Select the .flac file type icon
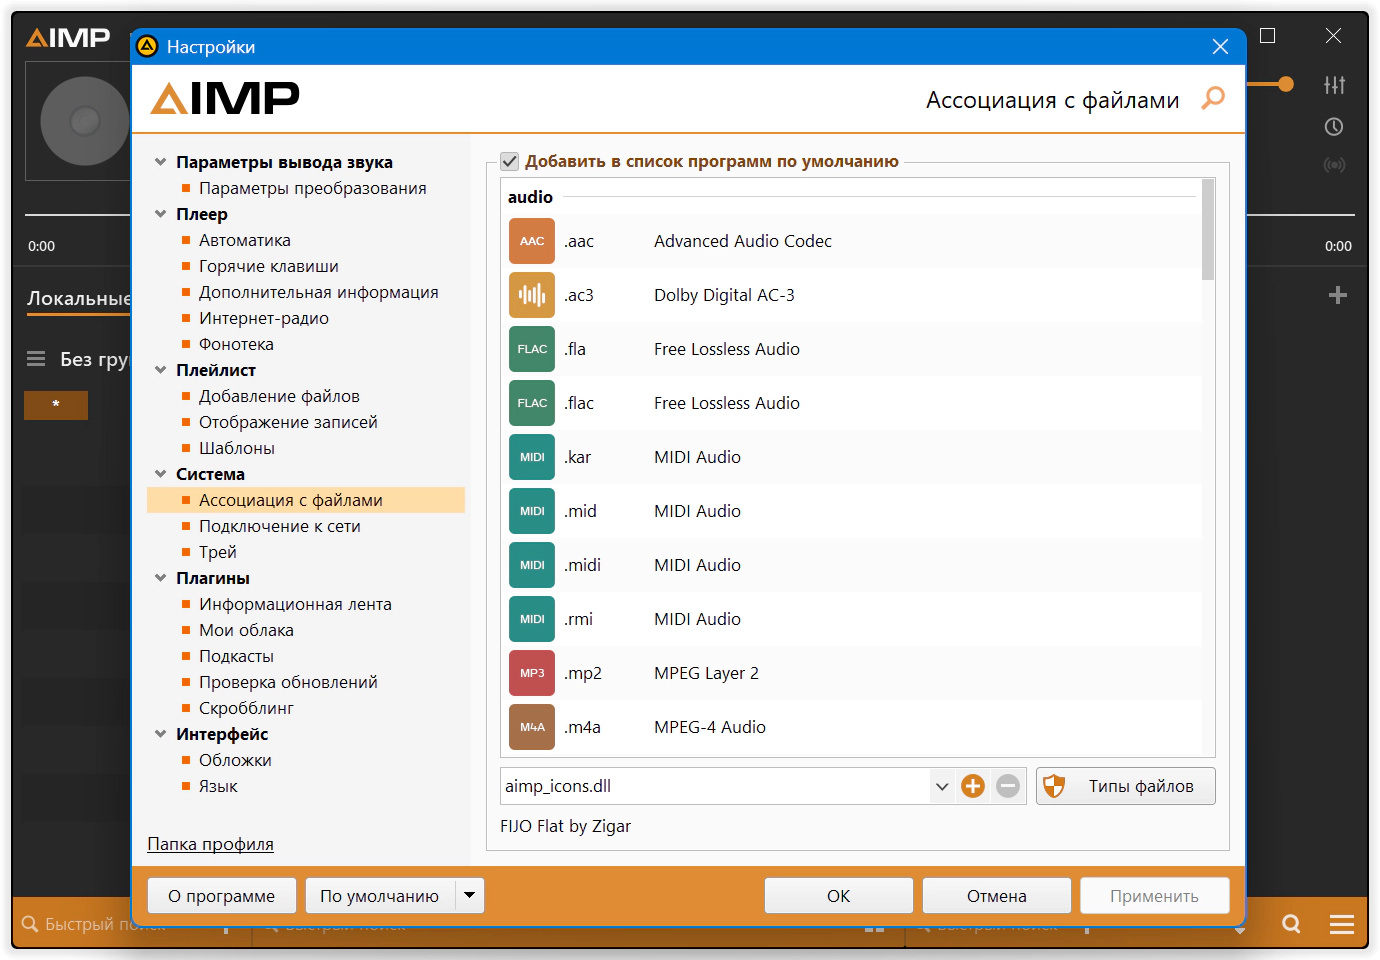 click(x=532, y=403)
